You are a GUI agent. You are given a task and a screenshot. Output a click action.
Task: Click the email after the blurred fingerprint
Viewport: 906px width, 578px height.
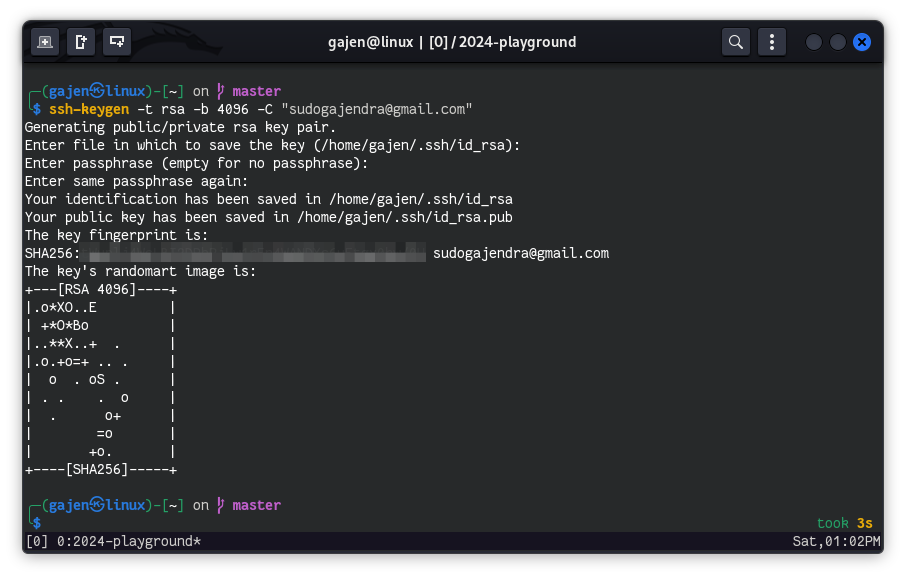pyautogui.click(x=521, y=254)
